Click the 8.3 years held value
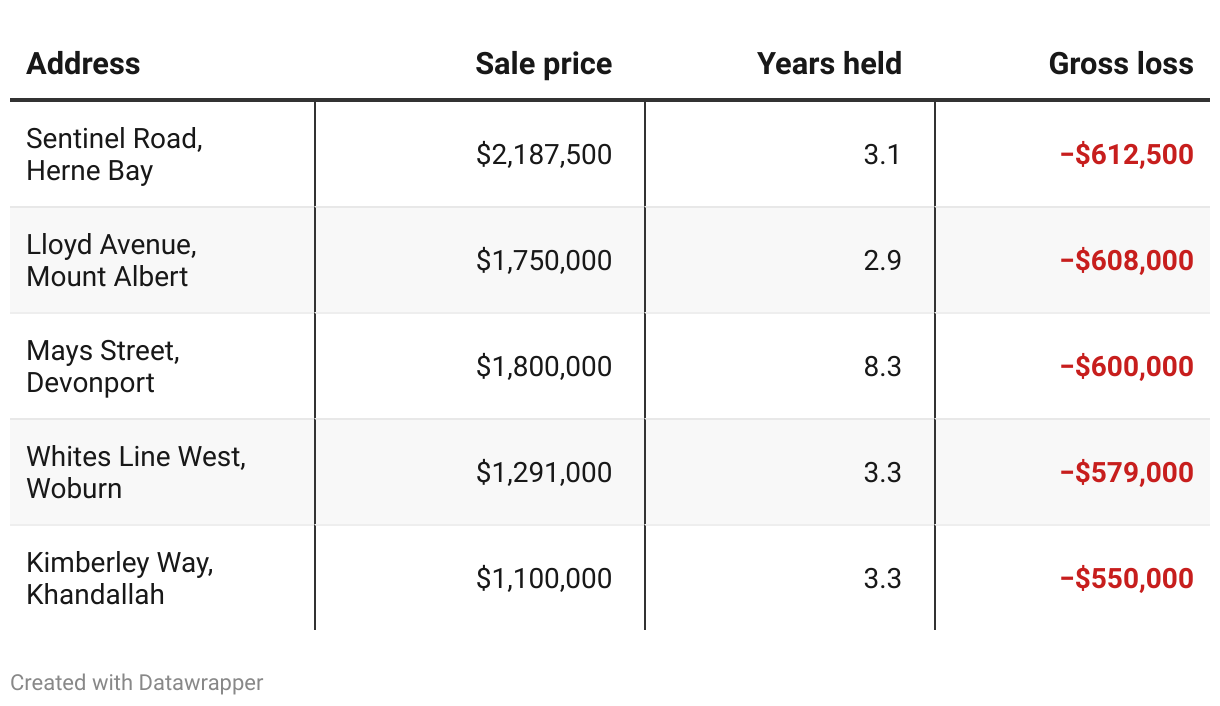 click(882, 367)
